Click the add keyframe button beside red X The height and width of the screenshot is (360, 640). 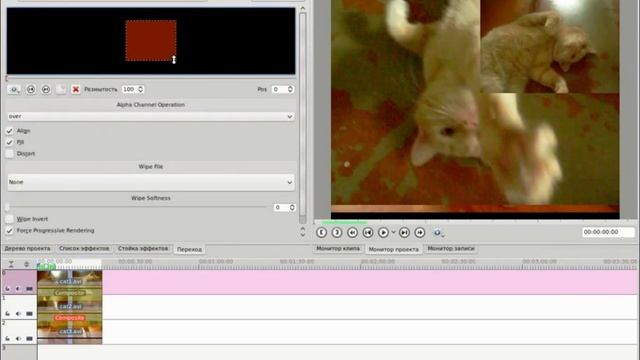click(x=61, y=89)
